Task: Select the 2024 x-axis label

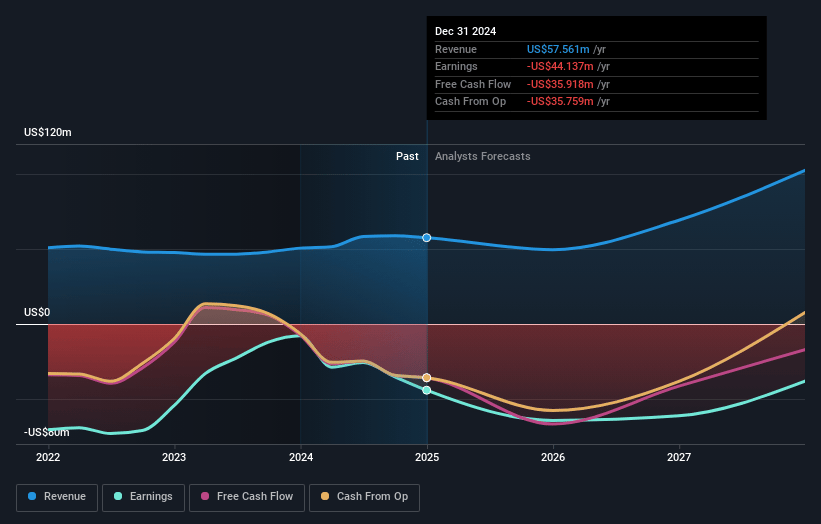Action: coord(301,457)
